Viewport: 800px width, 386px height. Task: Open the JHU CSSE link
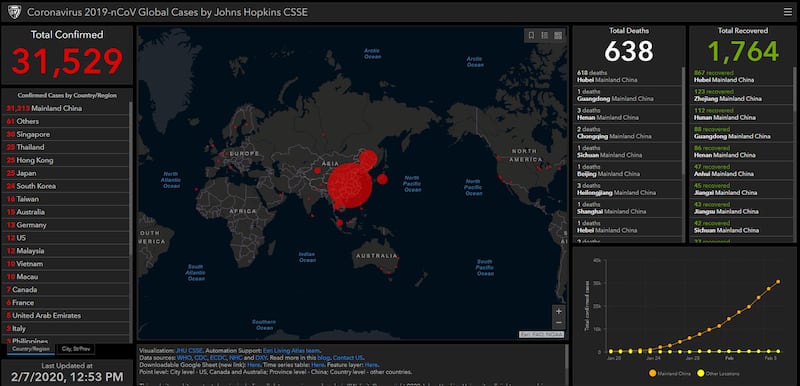coord(189,351)
